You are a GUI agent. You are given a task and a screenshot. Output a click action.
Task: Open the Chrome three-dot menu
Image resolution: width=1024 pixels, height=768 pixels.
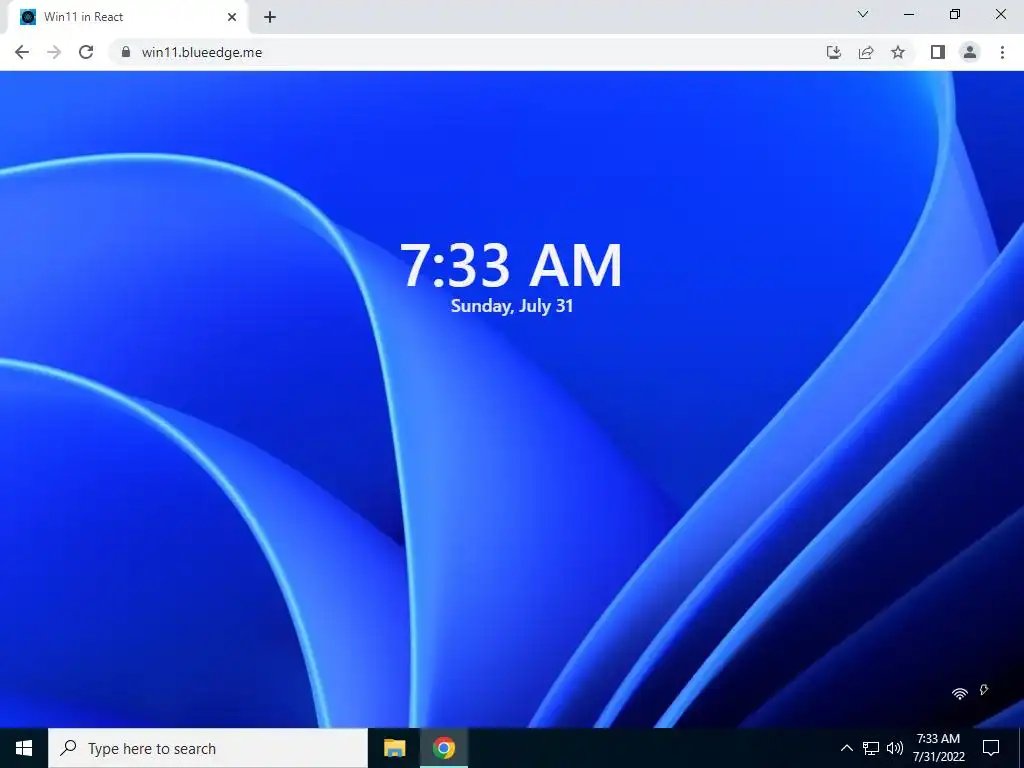click(1002, 52)
